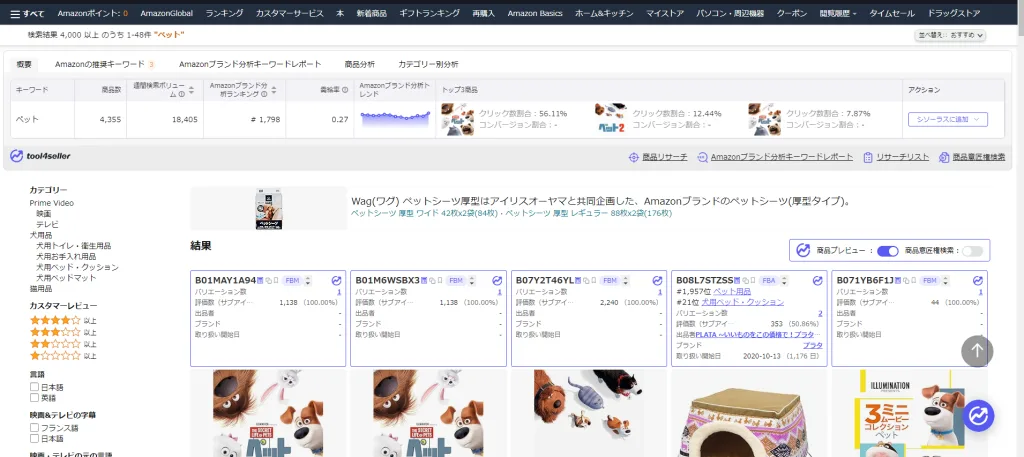Screen dimensions: 1024x457
Task: Enable the 商品意匠権検索 toggle switch
Action: (x=972, y=251)
